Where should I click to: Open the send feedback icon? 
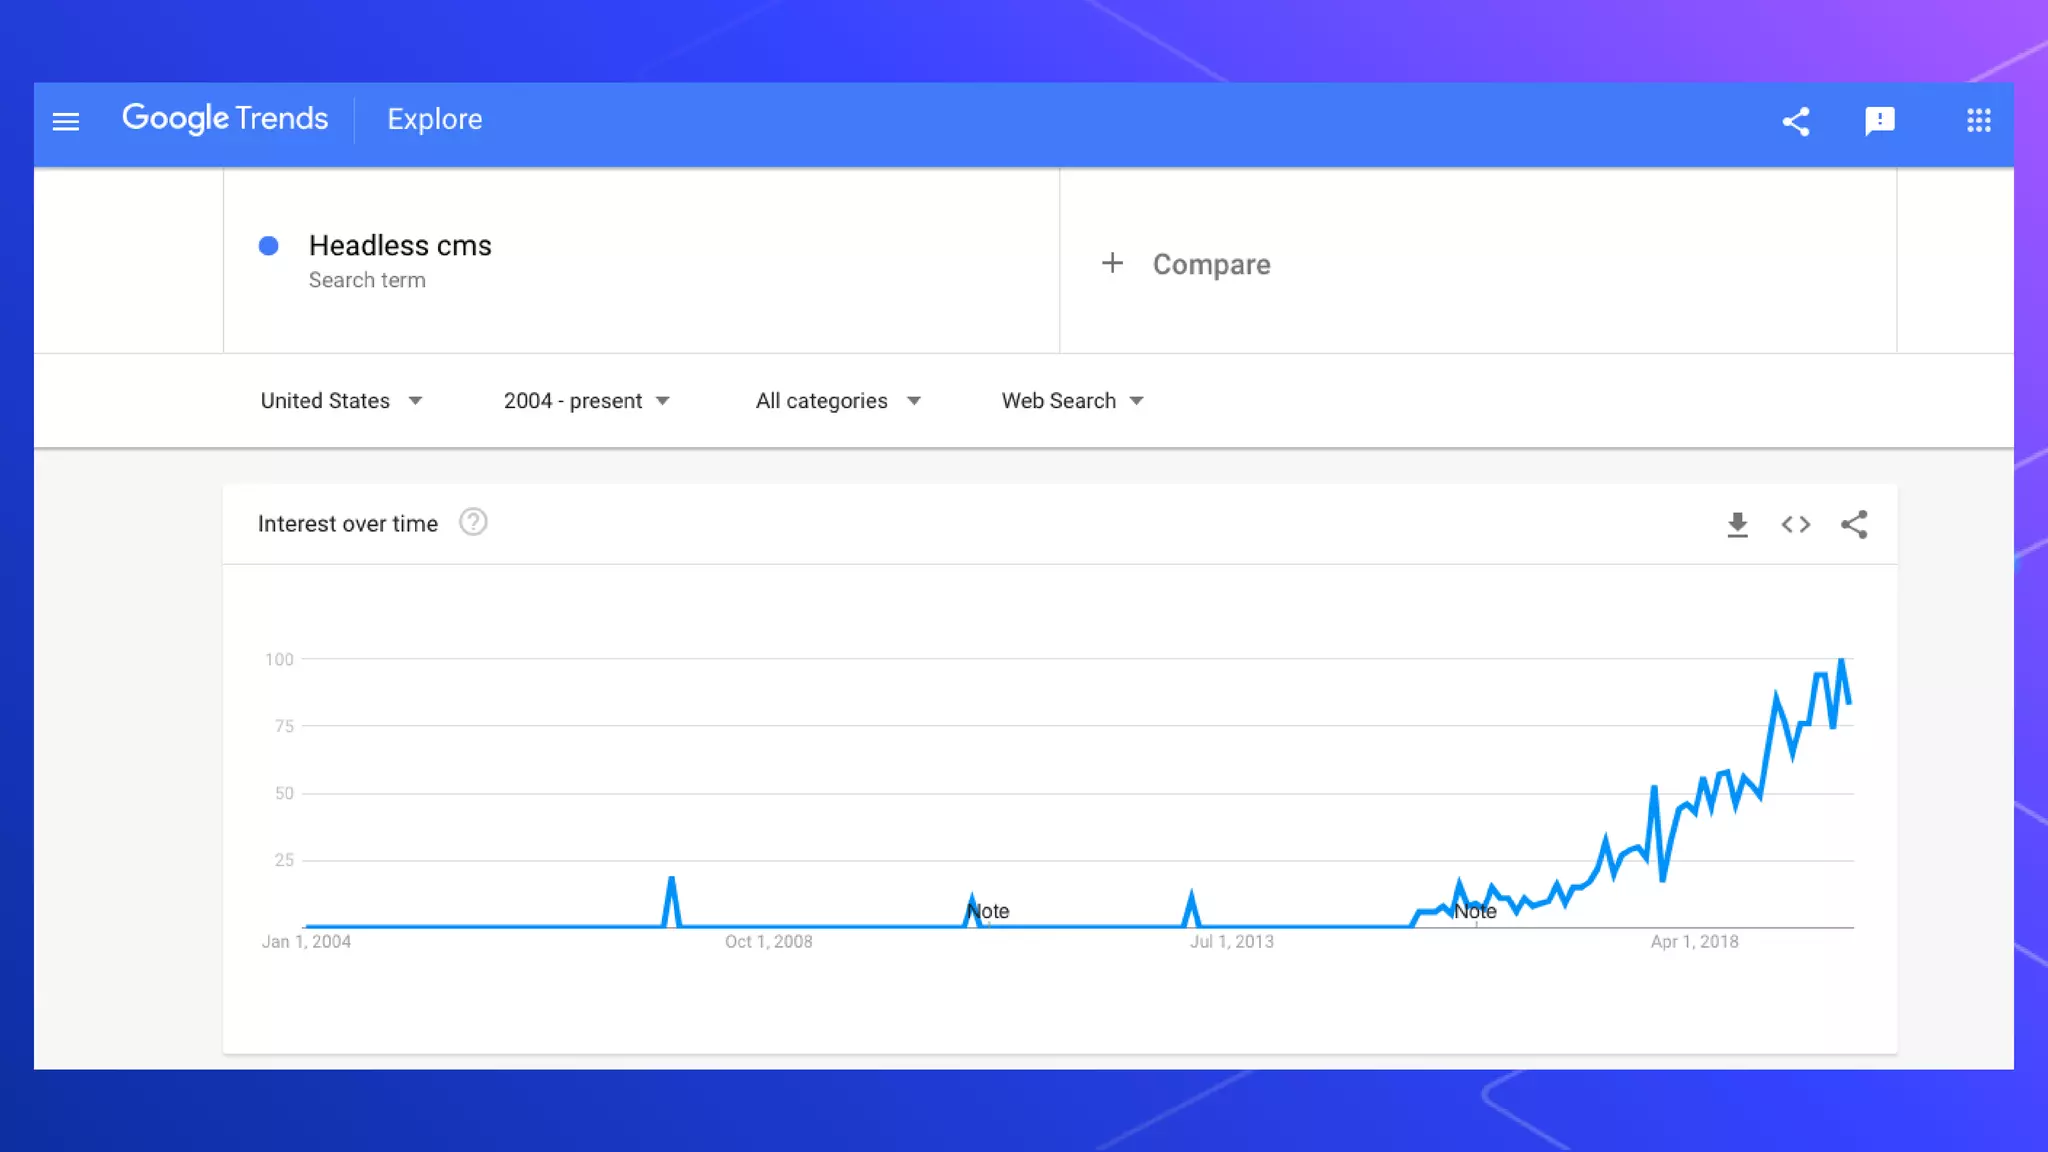(x=1879, y=121)
